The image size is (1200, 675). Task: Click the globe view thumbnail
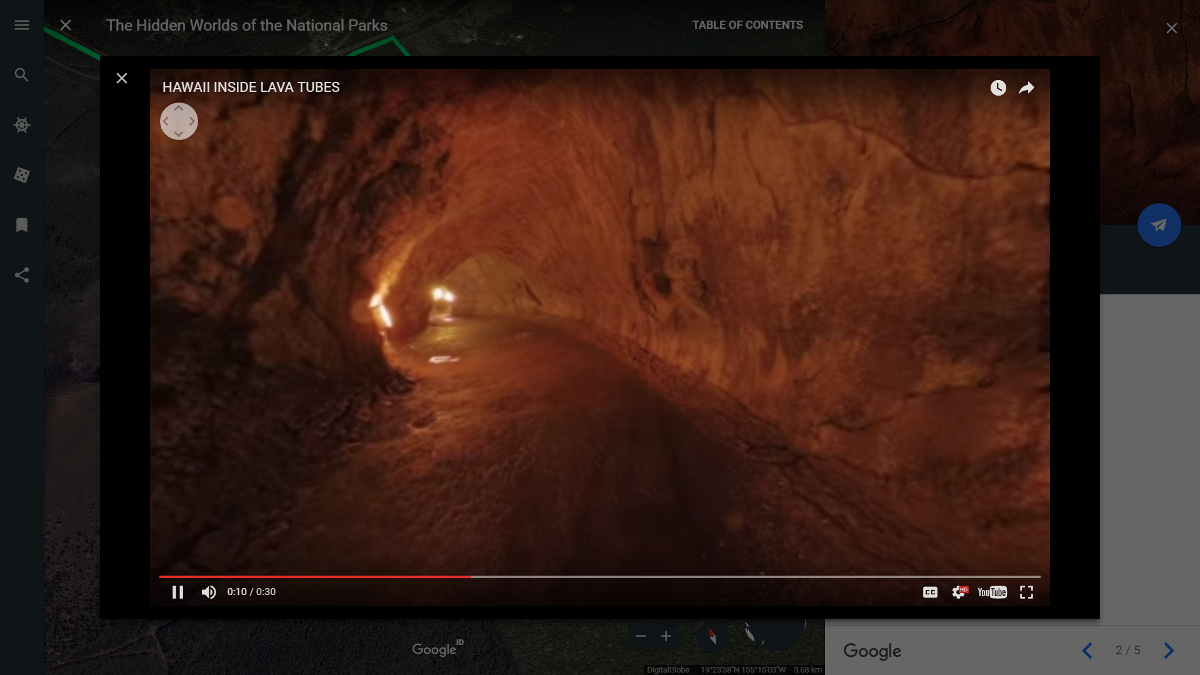click(x=775, y=632)
